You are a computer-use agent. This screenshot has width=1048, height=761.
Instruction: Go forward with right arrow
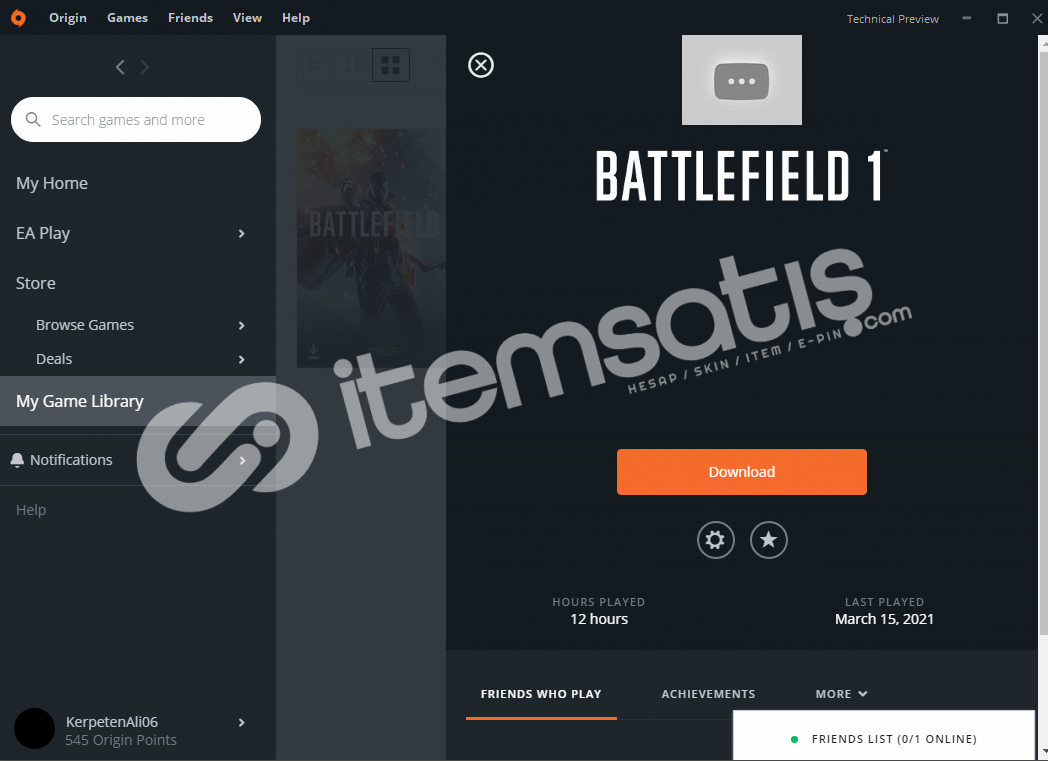click(x=144, y=67)
